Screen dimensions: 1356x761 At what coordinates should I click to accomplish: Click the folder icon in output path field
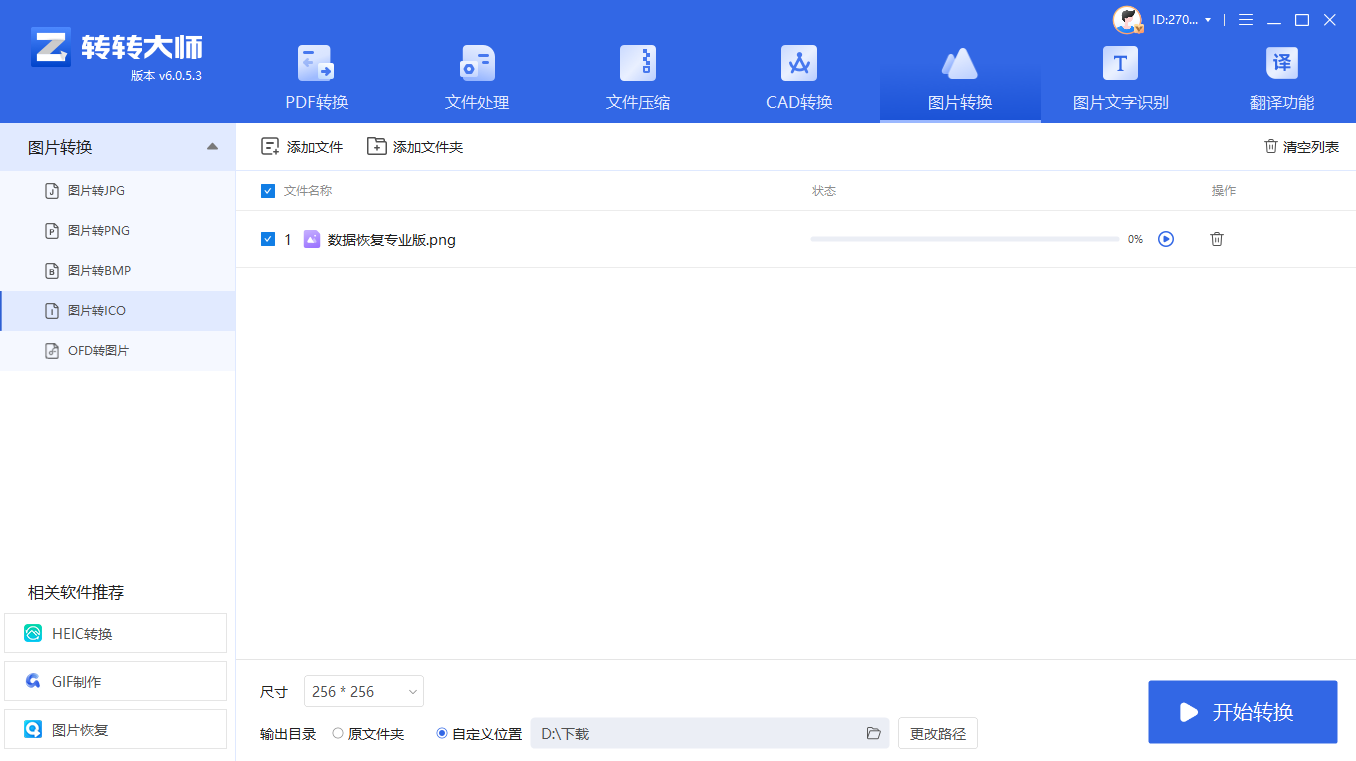tap(874, 734)
